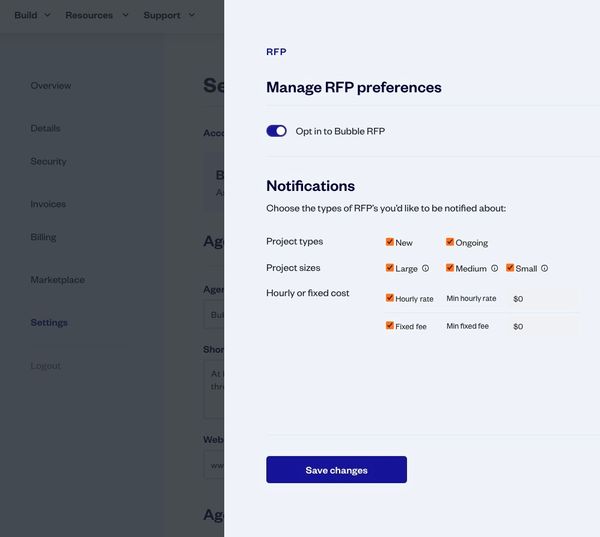Expand the Support dropdown menu
The height and width of the screenshot is (537, 600).
[168, 15]
